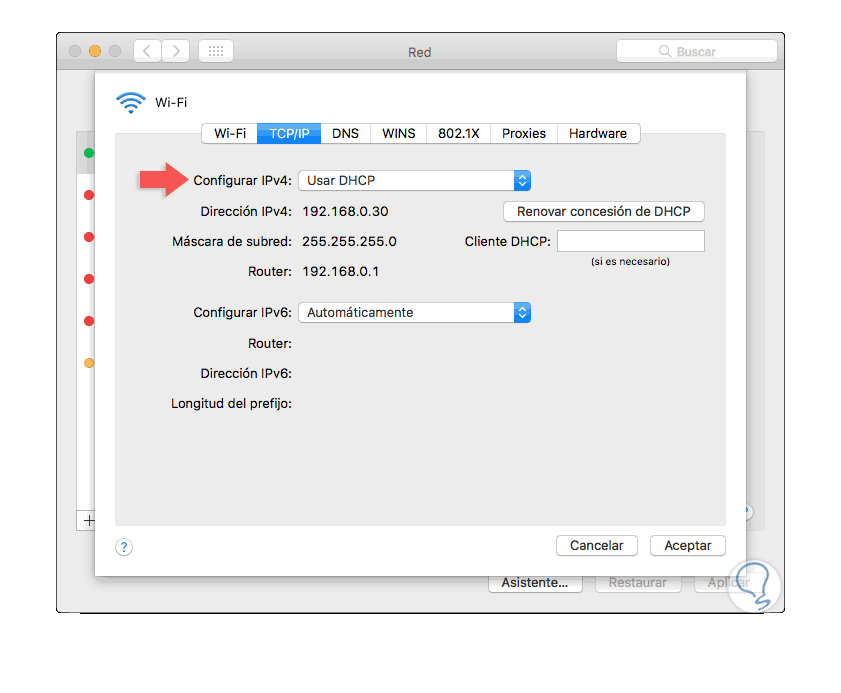The width and height of the screenshot is (841, 693).
Task: Show all preferences grid button
Action: pyautogui.click(x=216, y=51)
